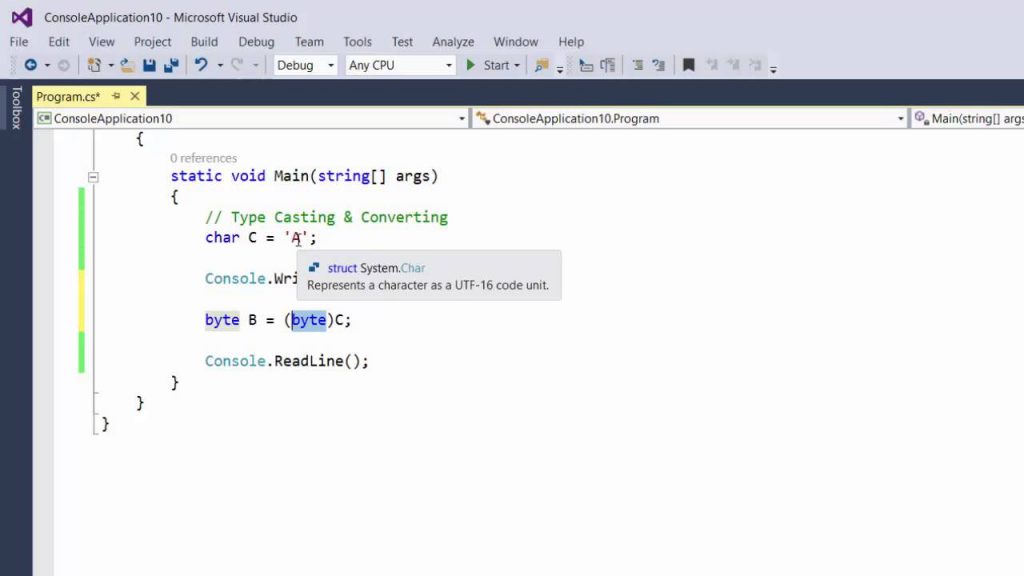This screenshot has width=1024, height=576.
Task: Click the Main method name in the signature
Action: tap(291, 176)
